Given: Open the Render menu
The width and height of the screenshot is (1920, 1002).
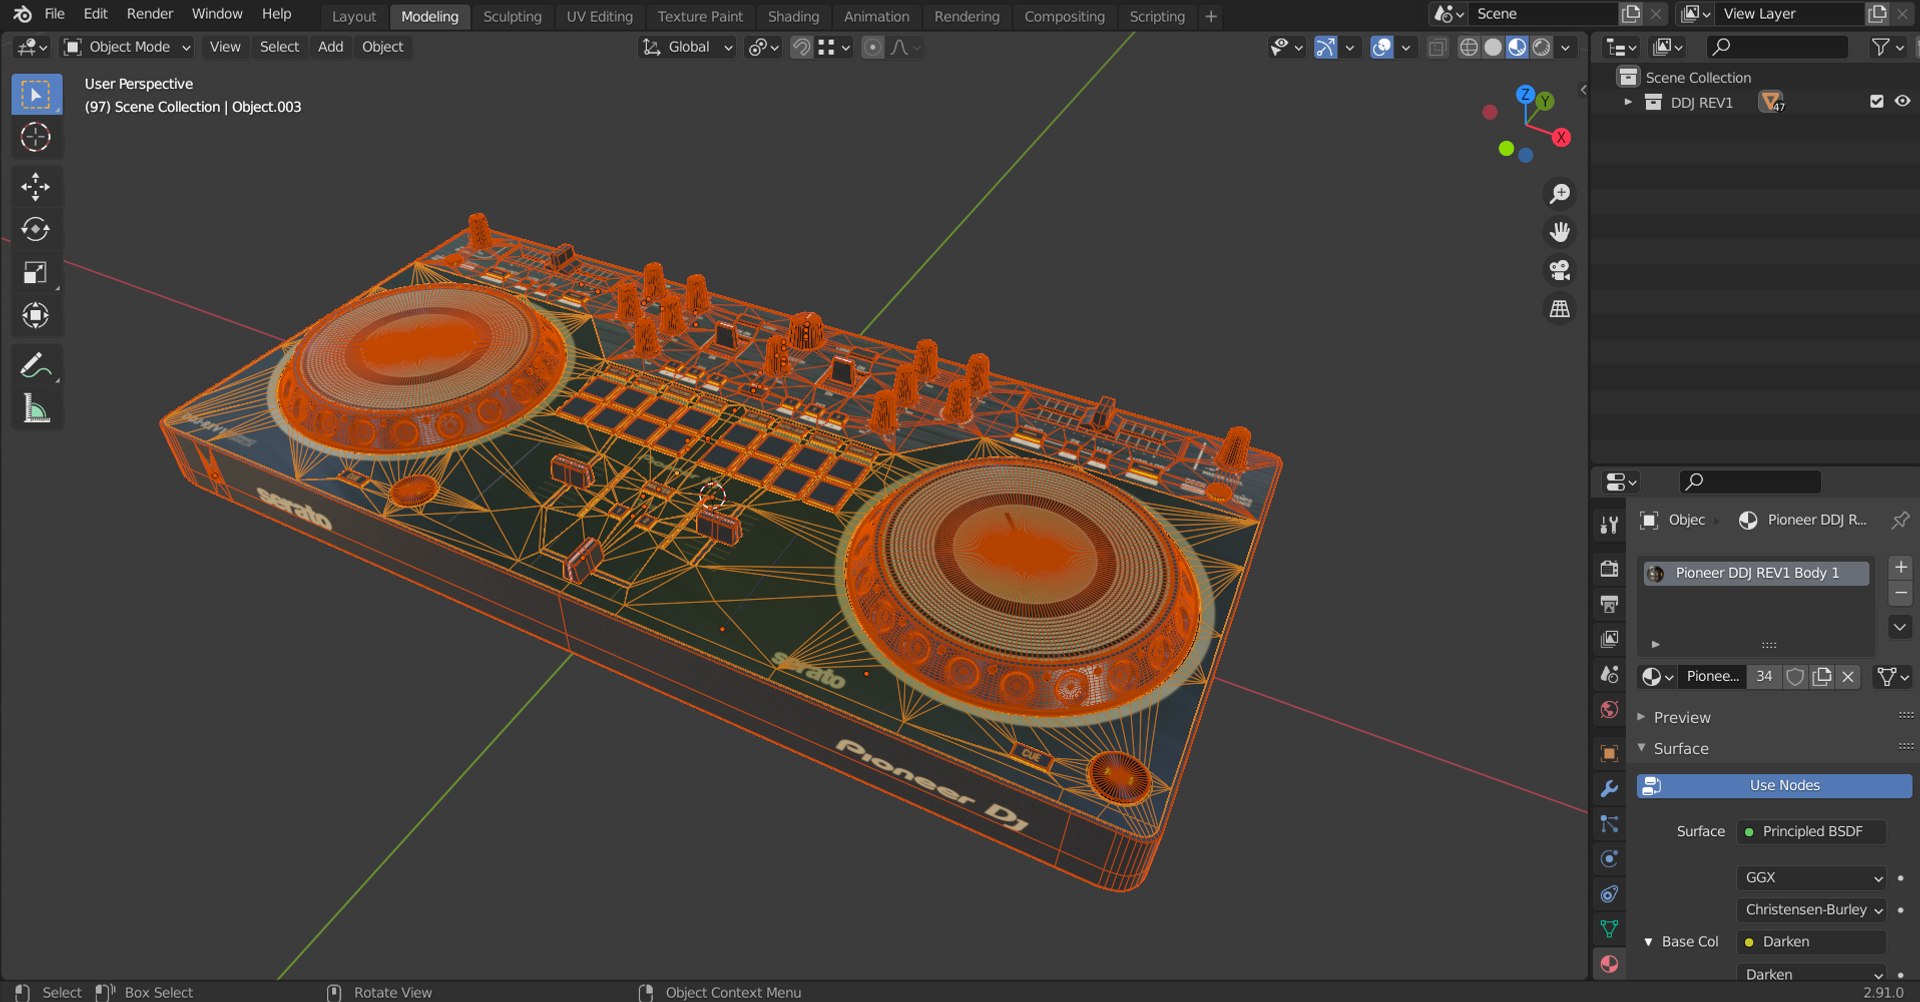Looking at the screenshot, I should point(150,14).
